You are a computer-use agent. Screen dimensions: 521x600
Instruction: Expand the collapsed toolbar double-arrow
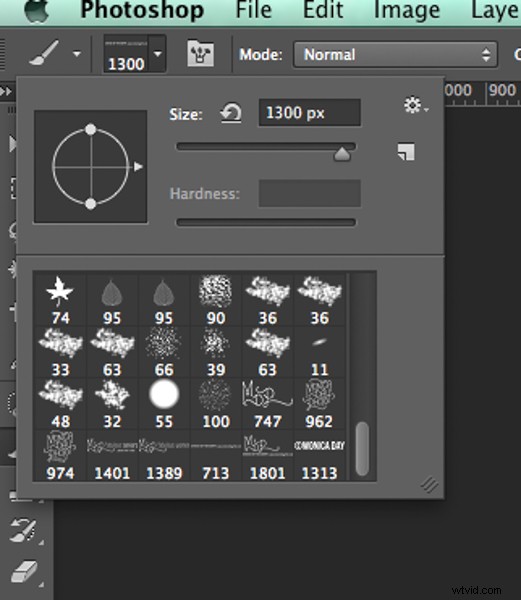click(6, 91)
